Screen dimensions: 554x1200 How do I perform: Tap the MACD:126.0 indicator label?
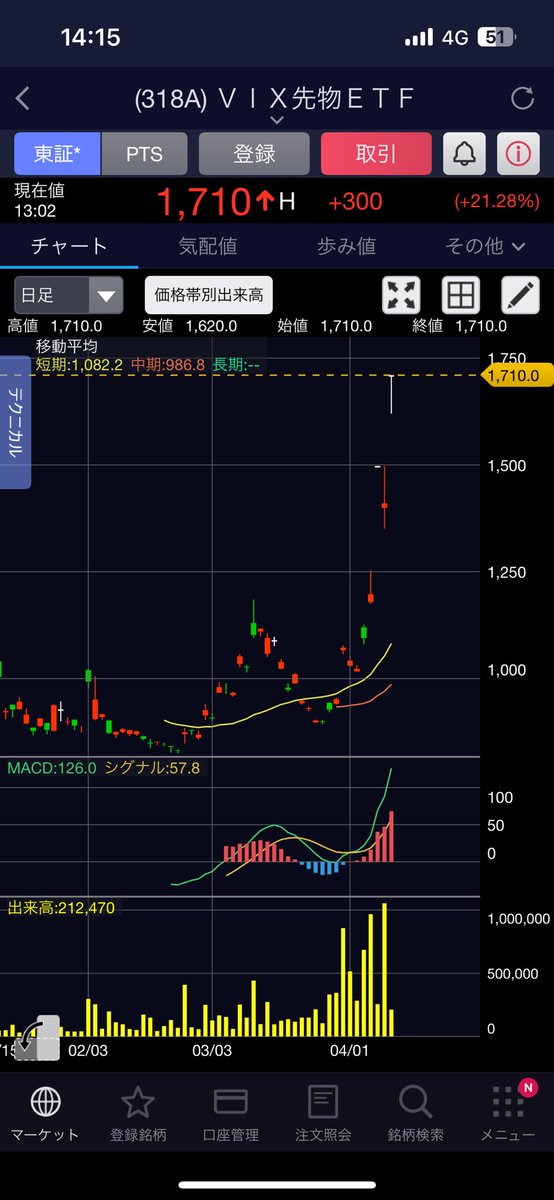(51, 768)
